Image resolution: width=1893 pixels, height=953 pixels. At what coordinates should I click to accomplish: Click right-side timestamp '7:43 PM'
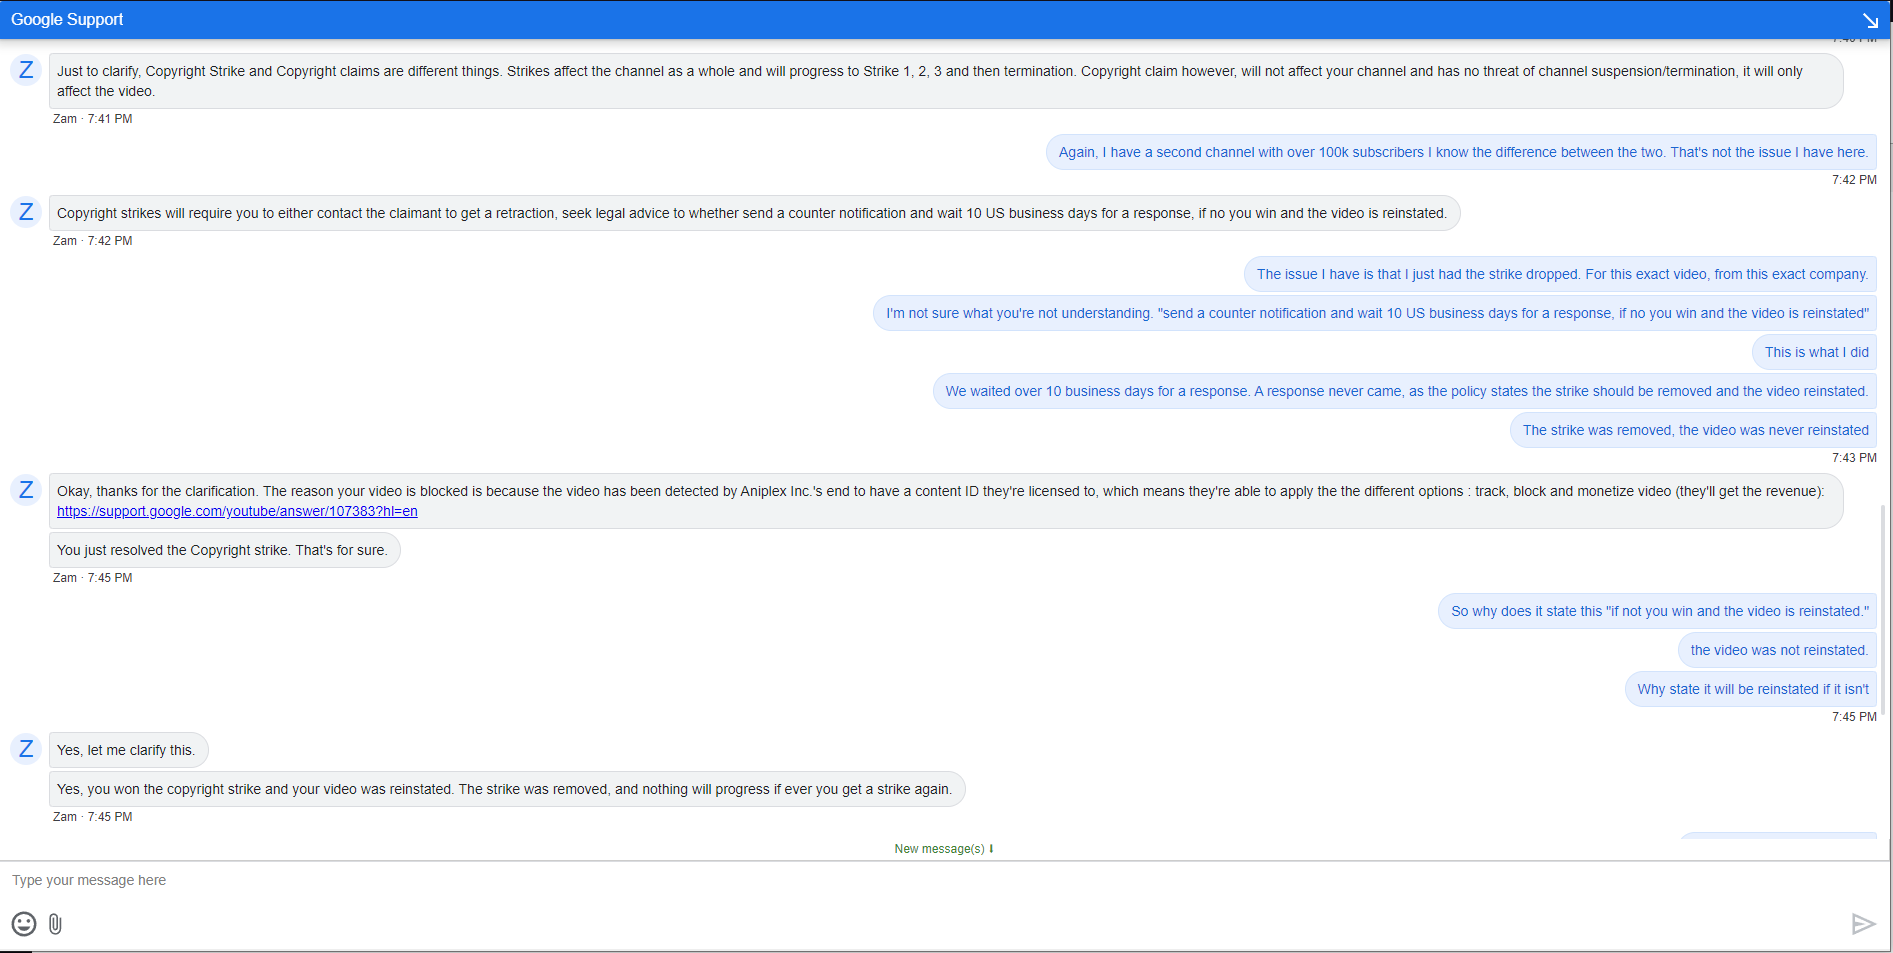1854,458
